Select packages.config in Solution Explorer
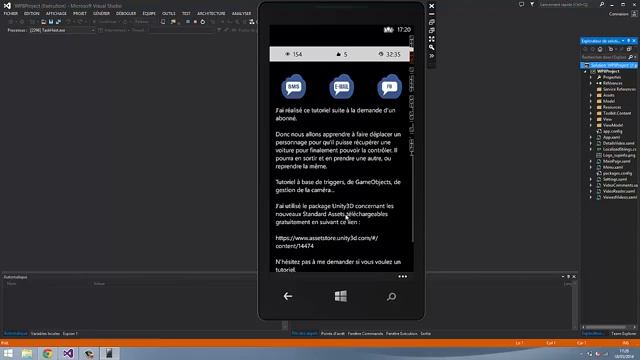Viewport: 640px width, 360px height. pos(617,173)
